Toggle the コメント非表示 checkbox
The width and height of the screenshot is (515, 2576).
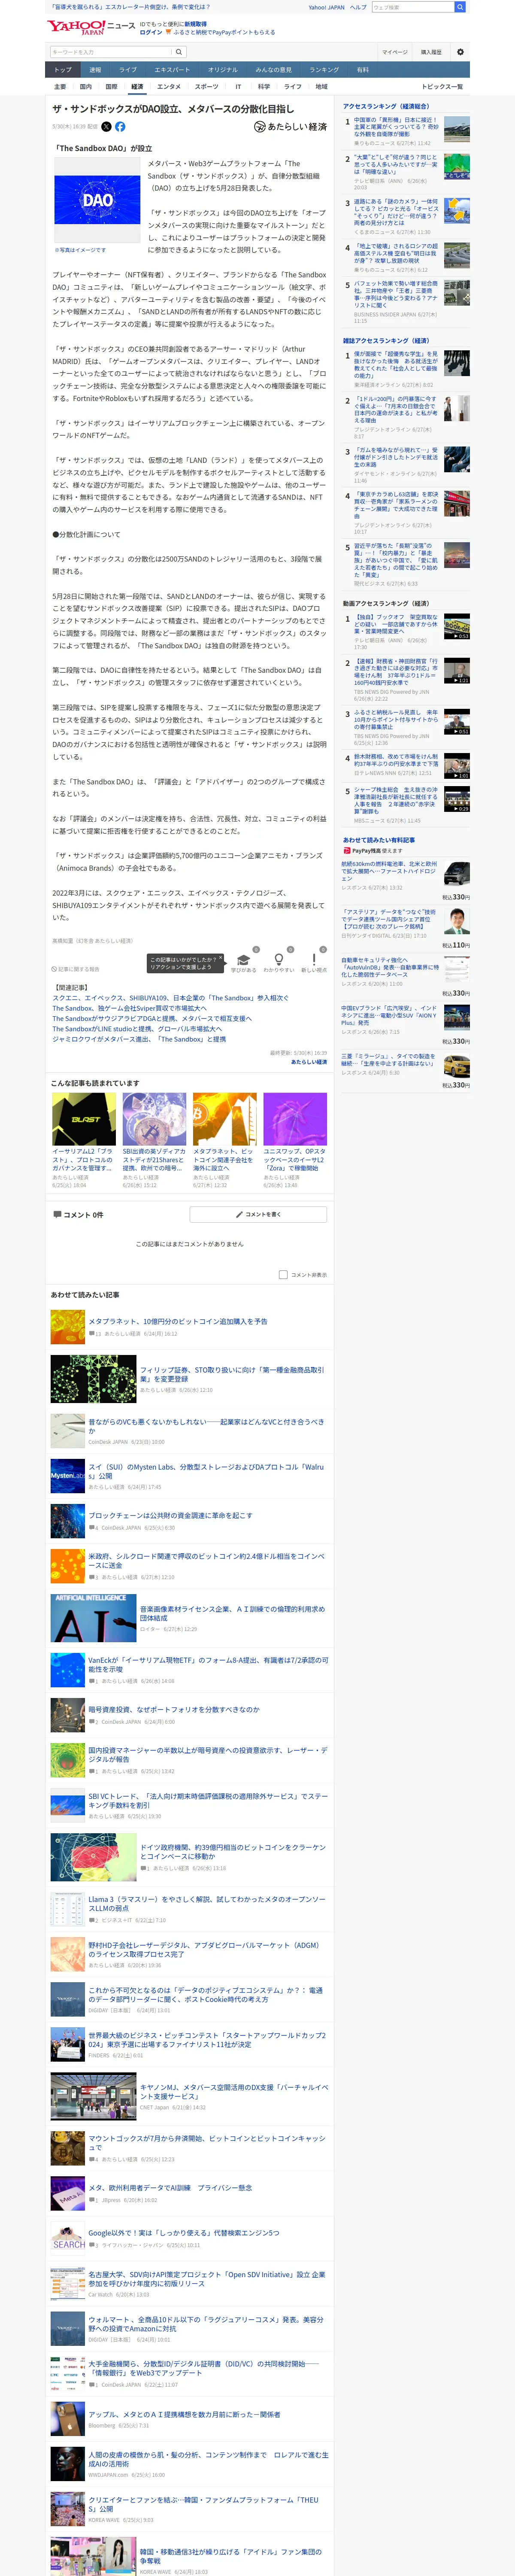pyautogui.click(x=283, y=1275)
